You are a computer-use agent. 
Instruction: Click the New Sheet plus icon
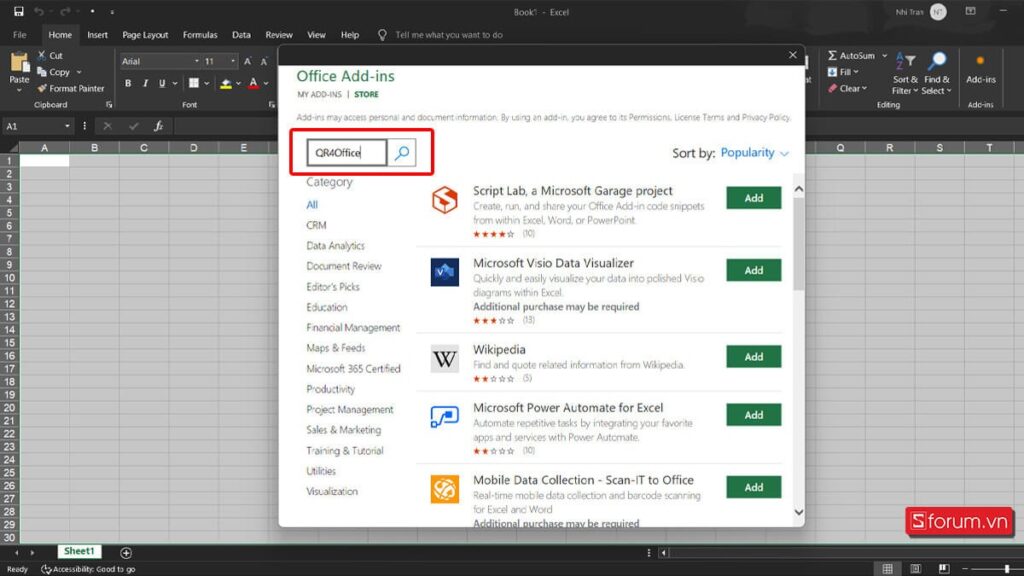[126, 552]
